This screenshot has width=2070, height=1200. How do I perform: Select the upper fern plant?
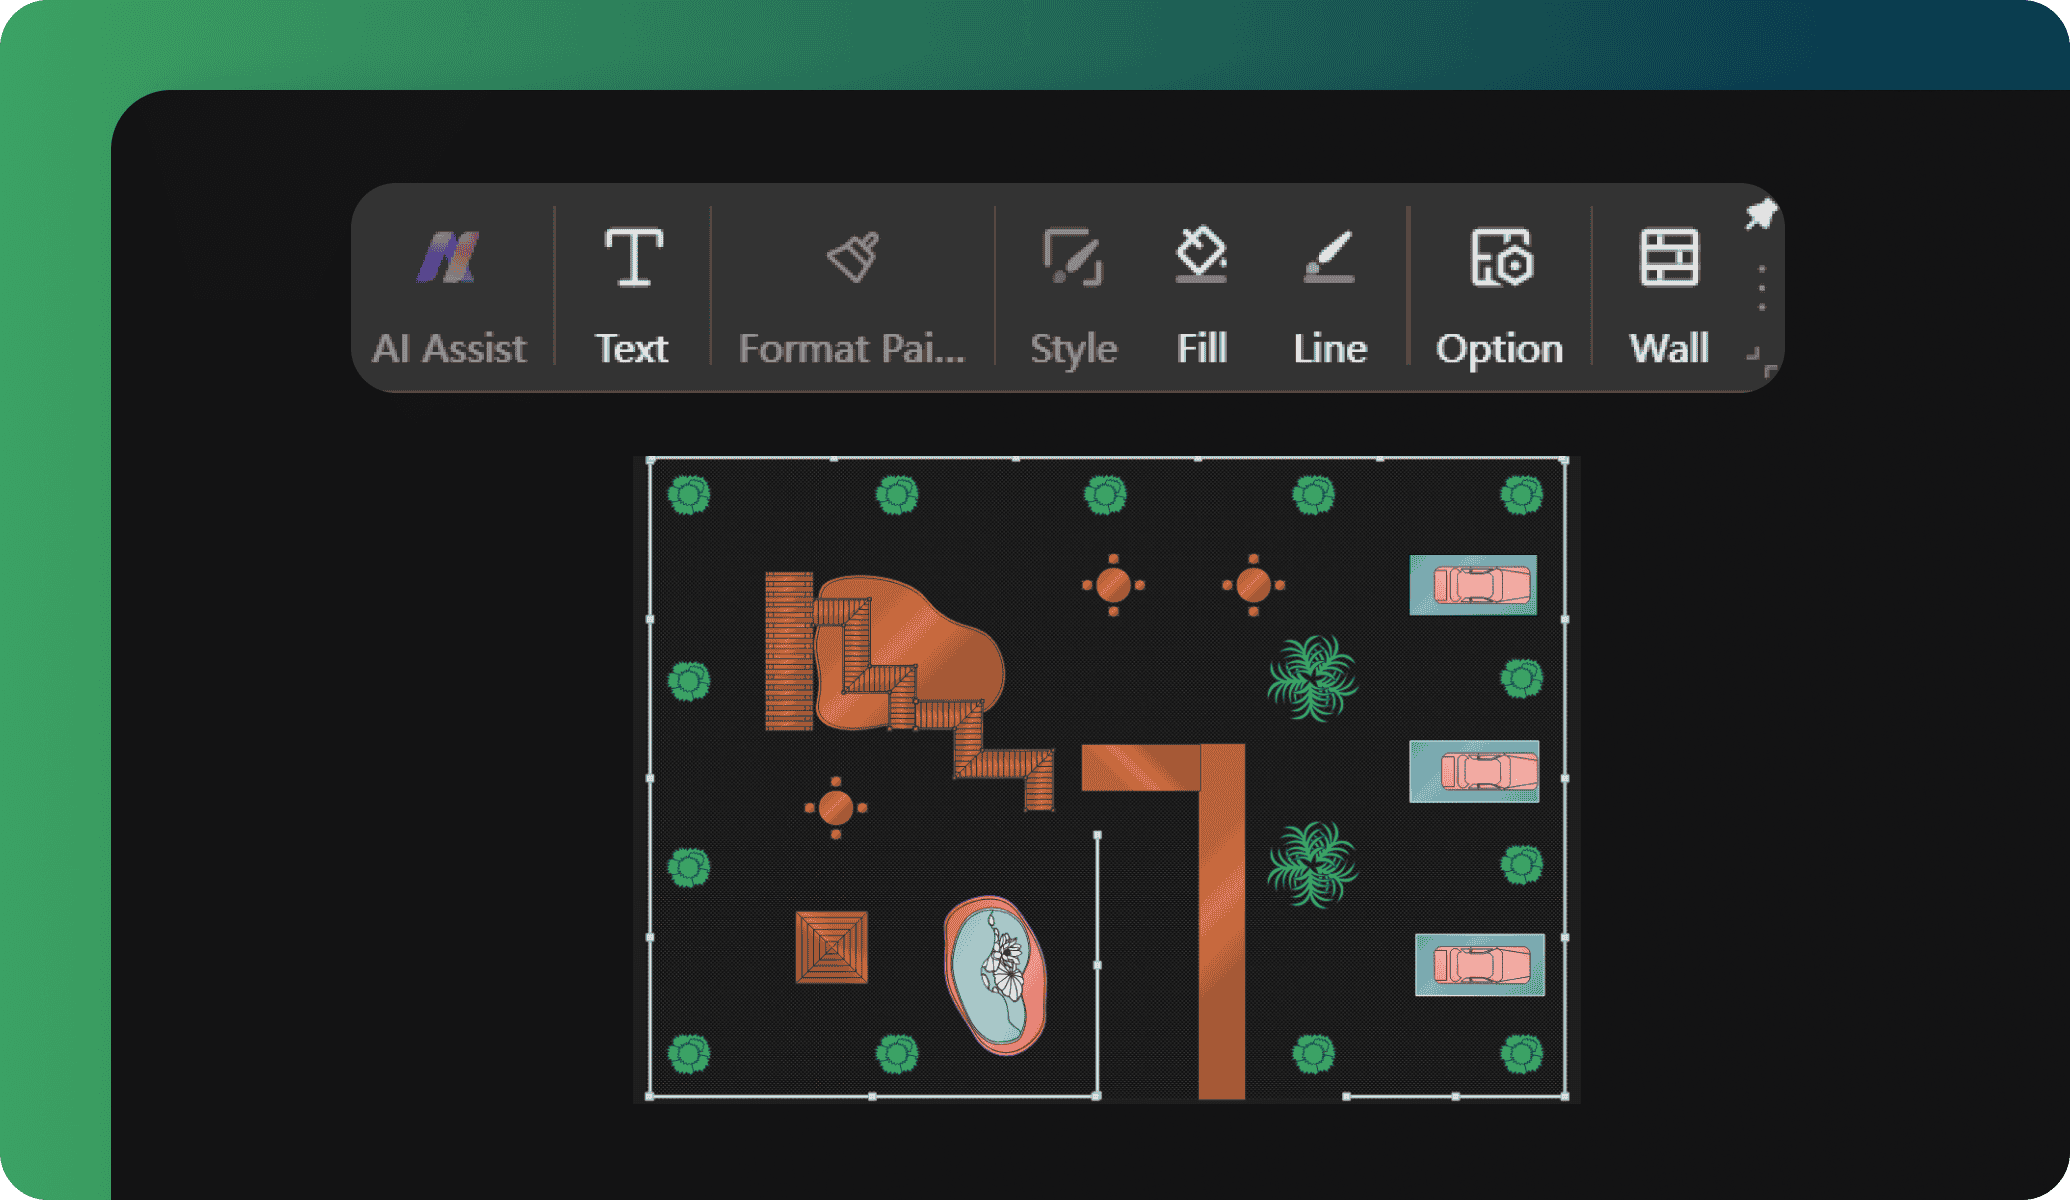point(1312,678)
